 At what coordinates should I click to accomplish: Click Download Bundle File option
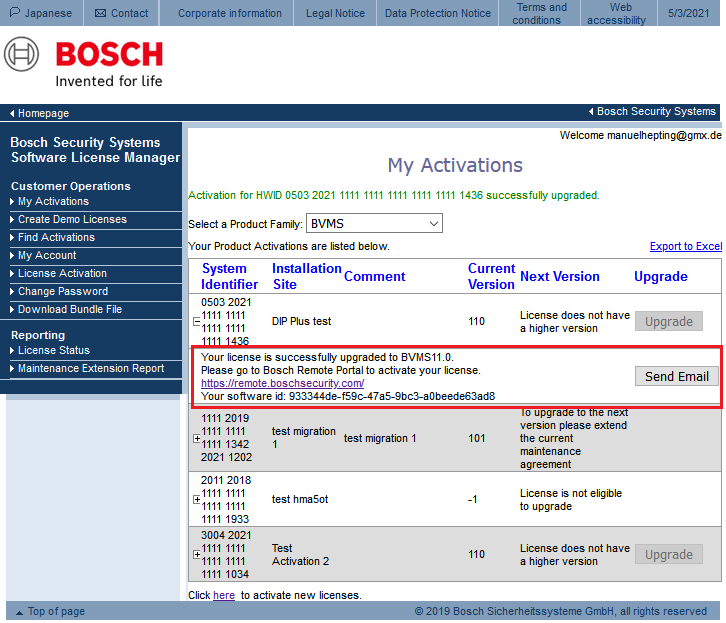point(70,310)
